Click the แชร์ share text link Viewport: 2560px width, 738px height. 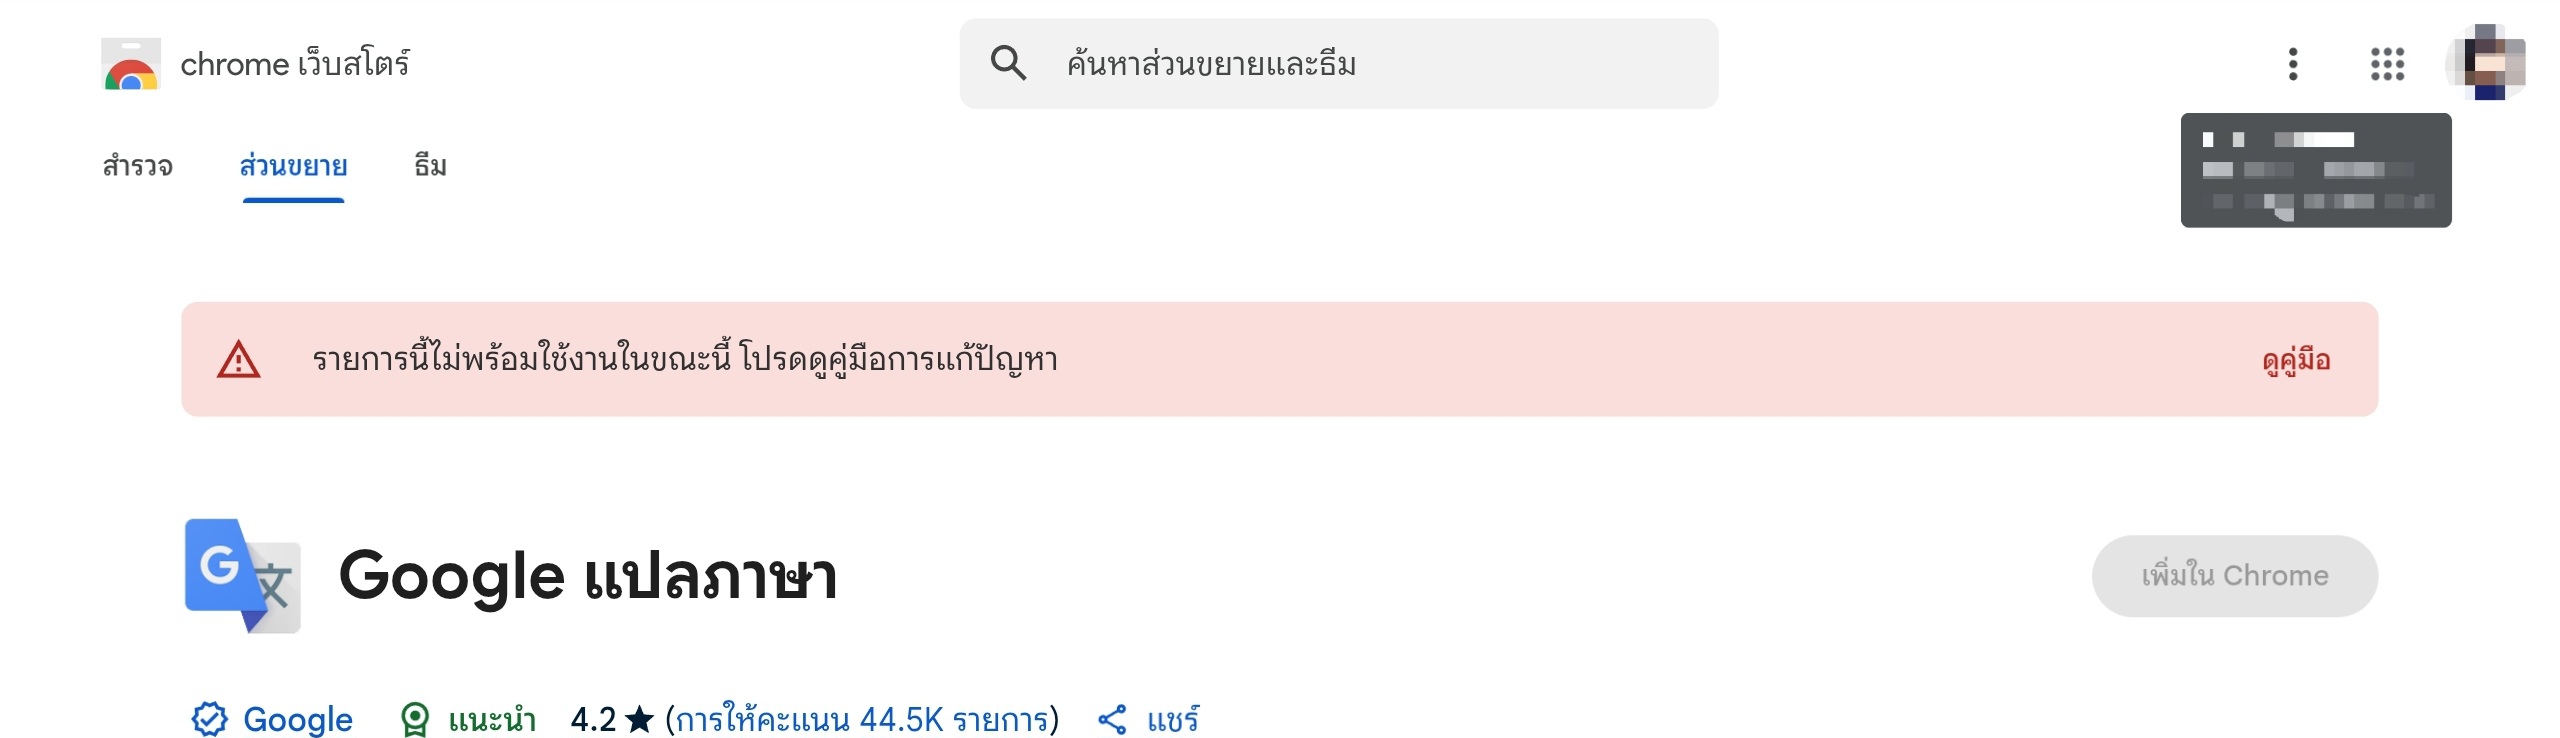(1173, 719)
